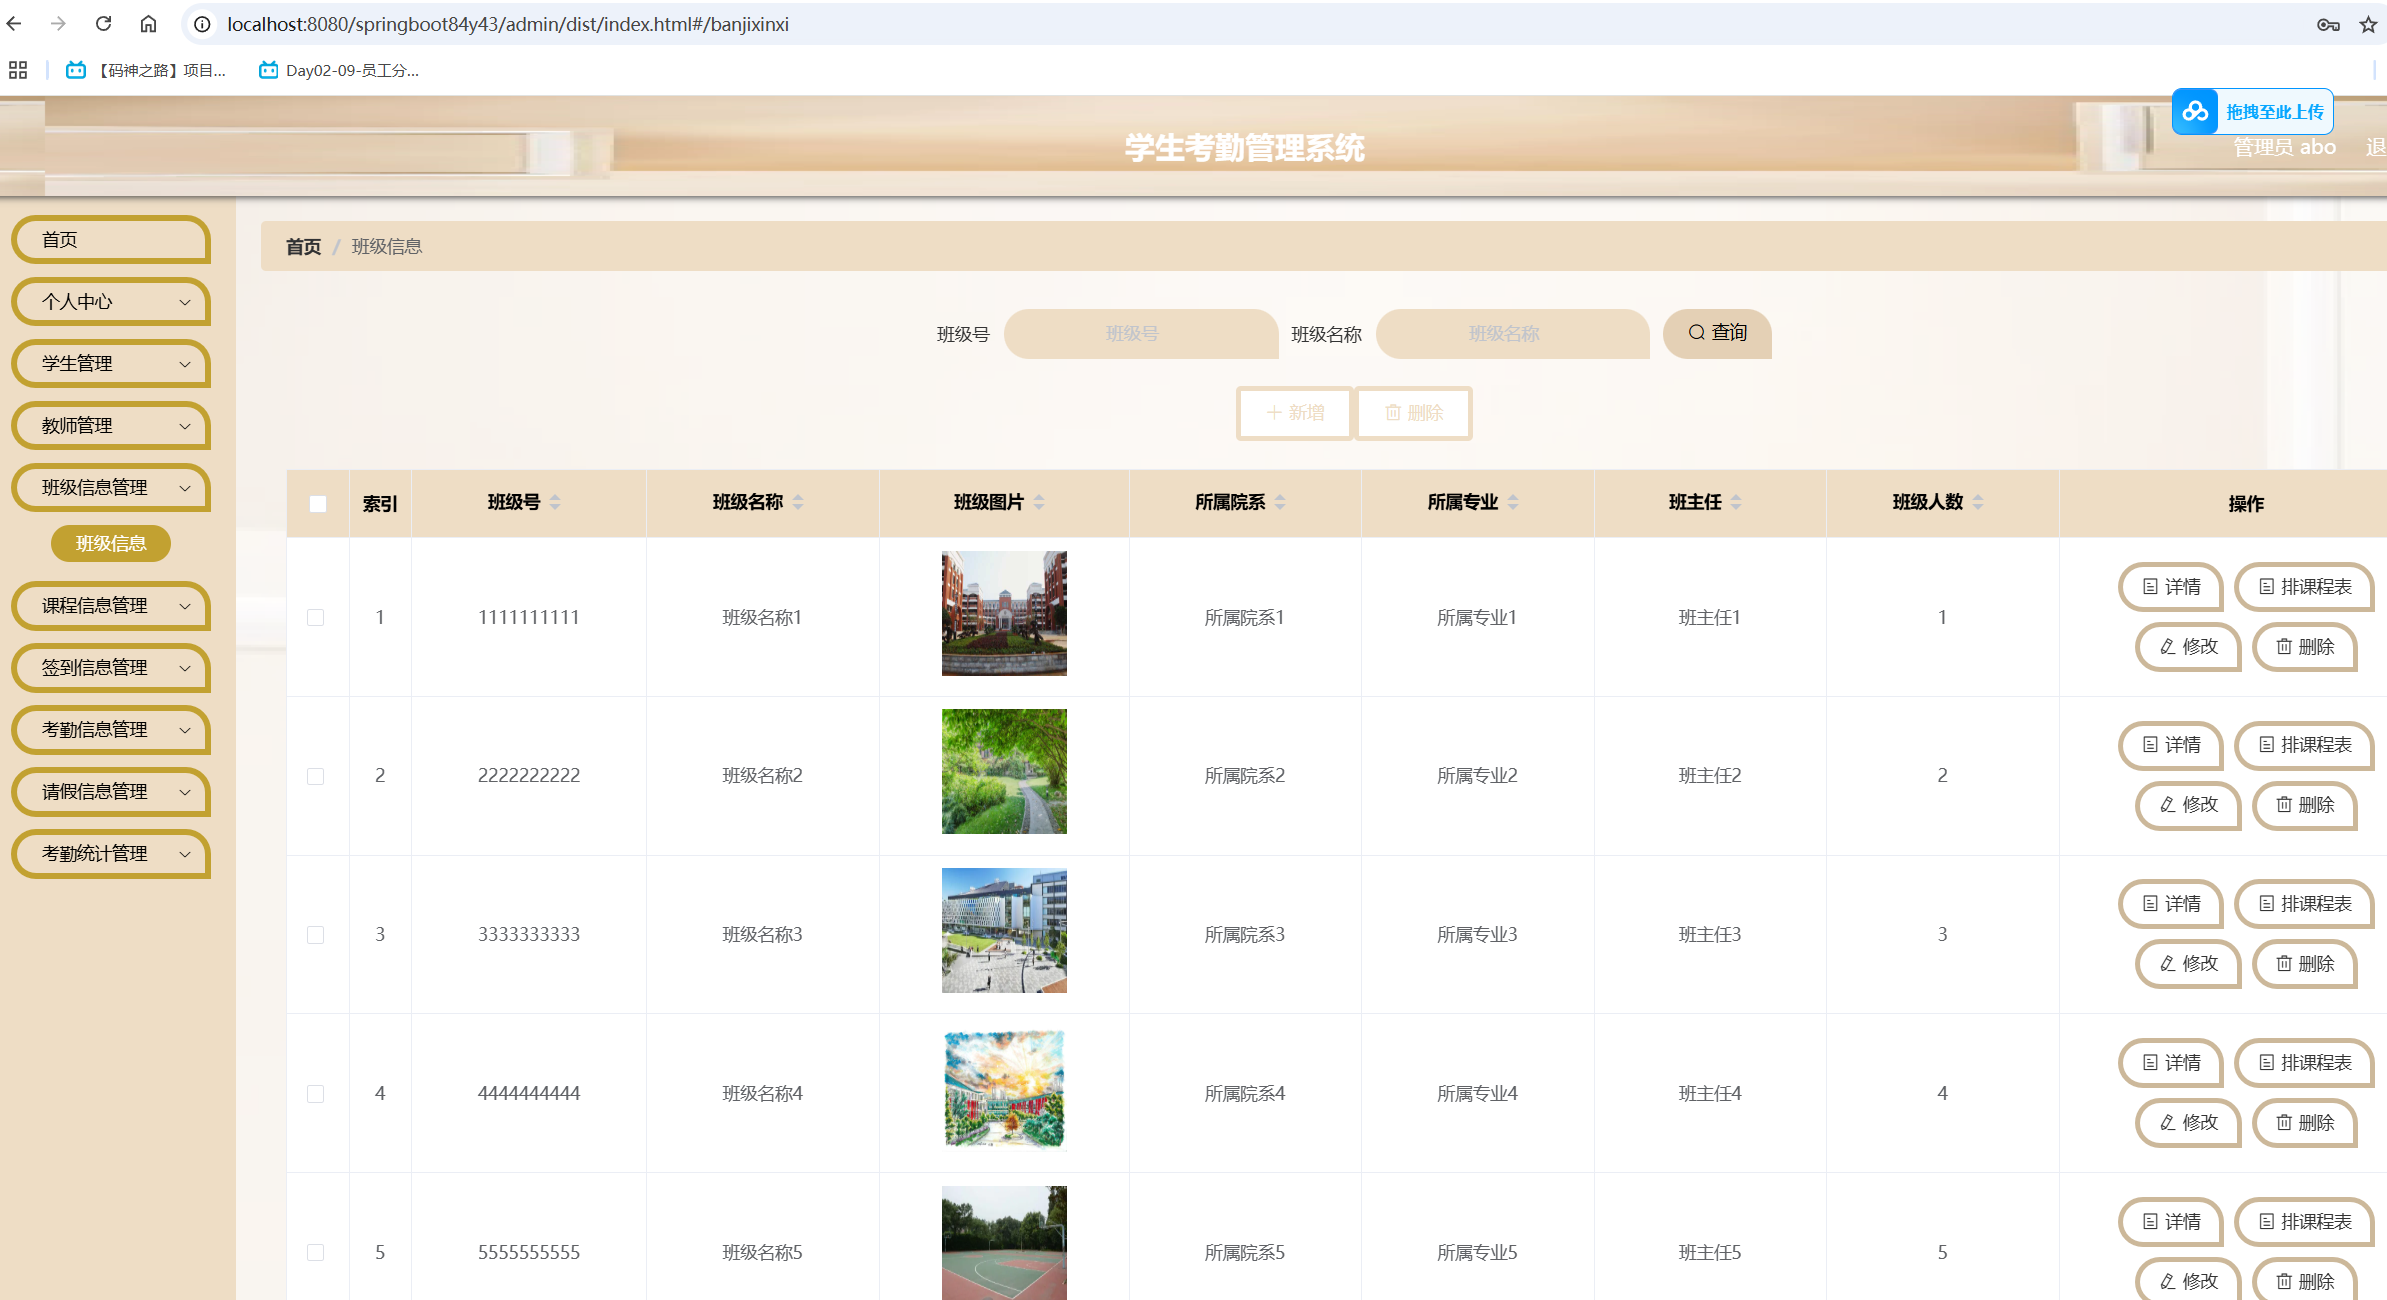Click the 班级号 search input field

[1140, 334]
